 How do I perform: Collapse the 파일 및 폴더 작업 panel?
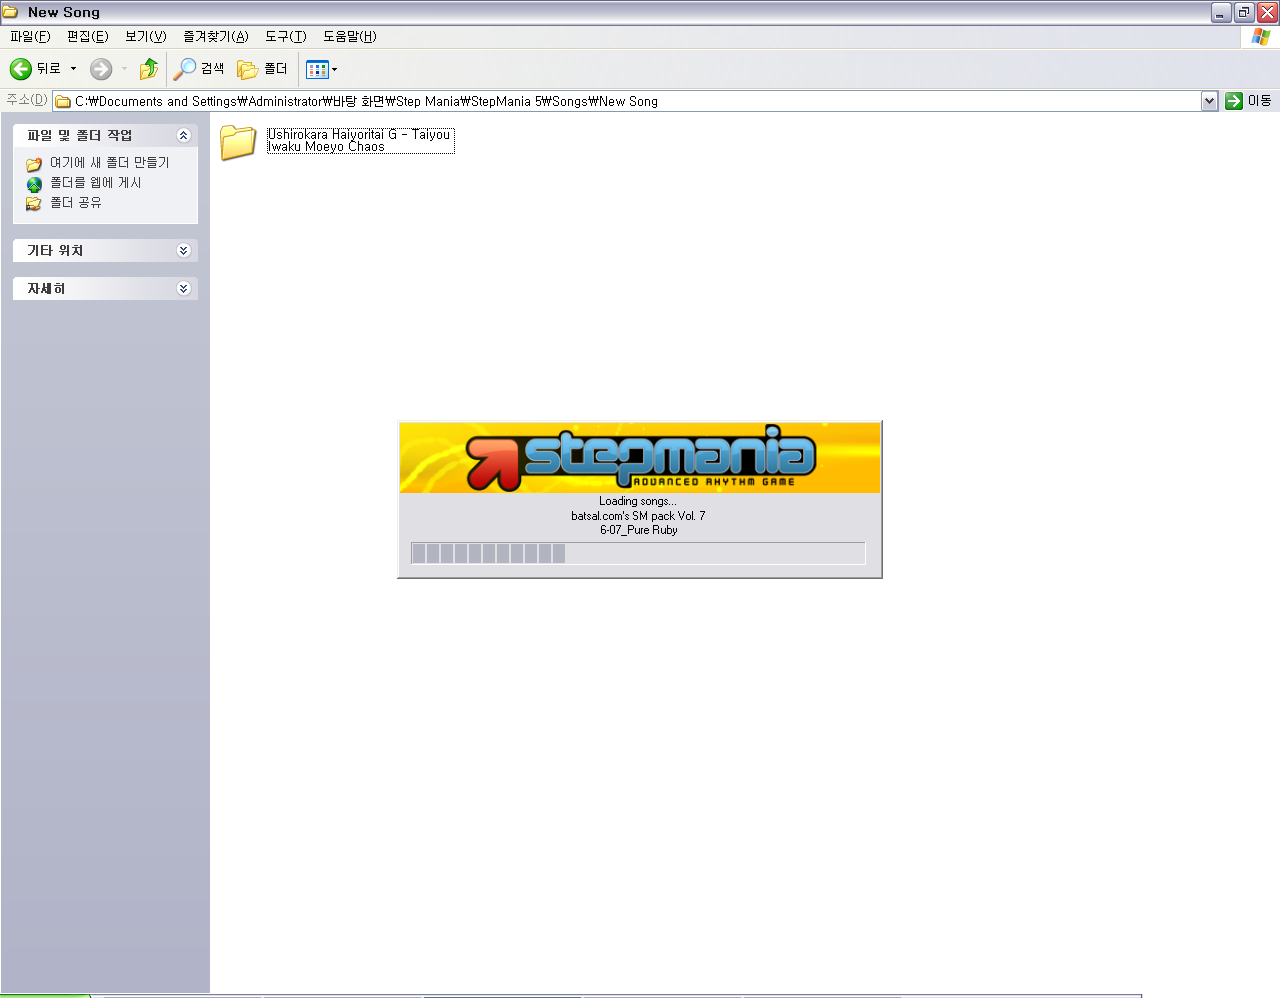pos(183,136)
